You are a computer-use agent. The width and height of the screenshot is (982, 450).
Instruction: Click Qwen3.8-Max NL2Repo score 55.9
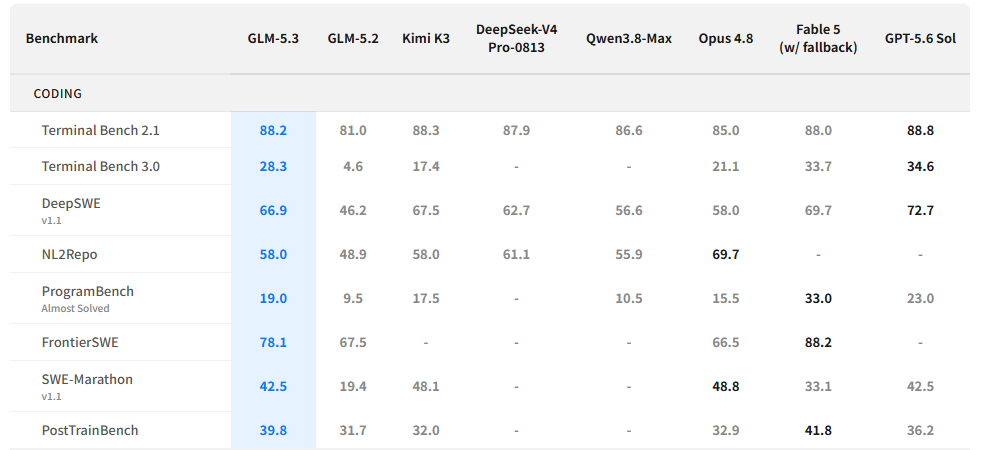[629, 254]
